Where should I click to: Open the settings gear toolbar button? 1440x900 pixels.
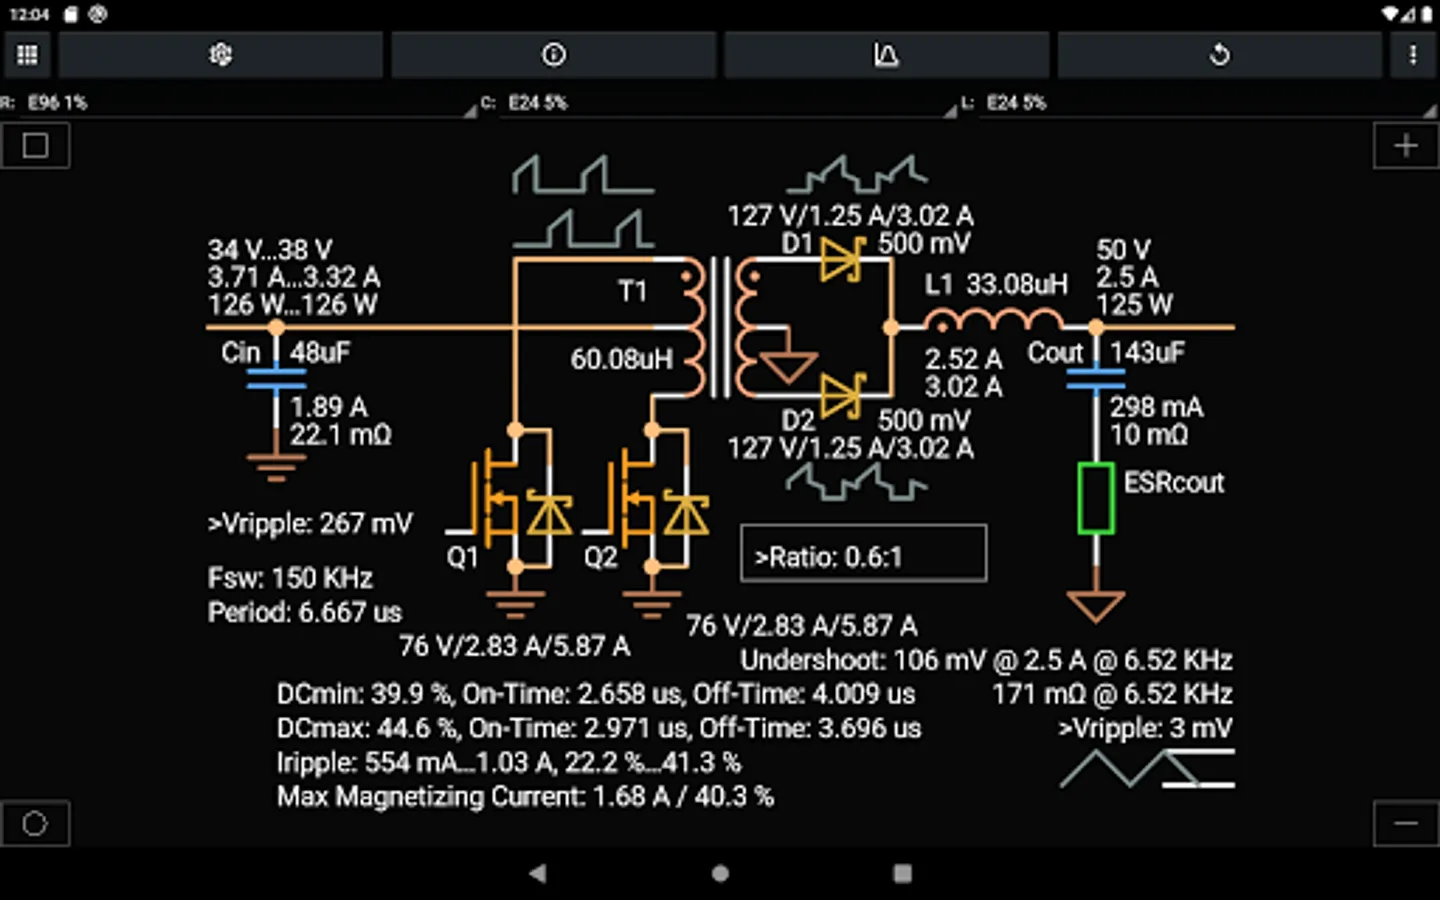pos(221,55)
